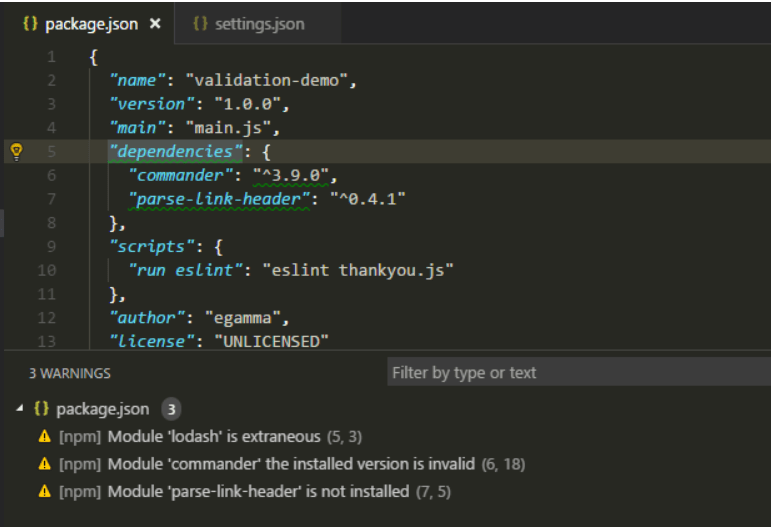Click the "run eslint" key on line 10
This screenshot has height=530, width=776.
(x=185, y=270)
